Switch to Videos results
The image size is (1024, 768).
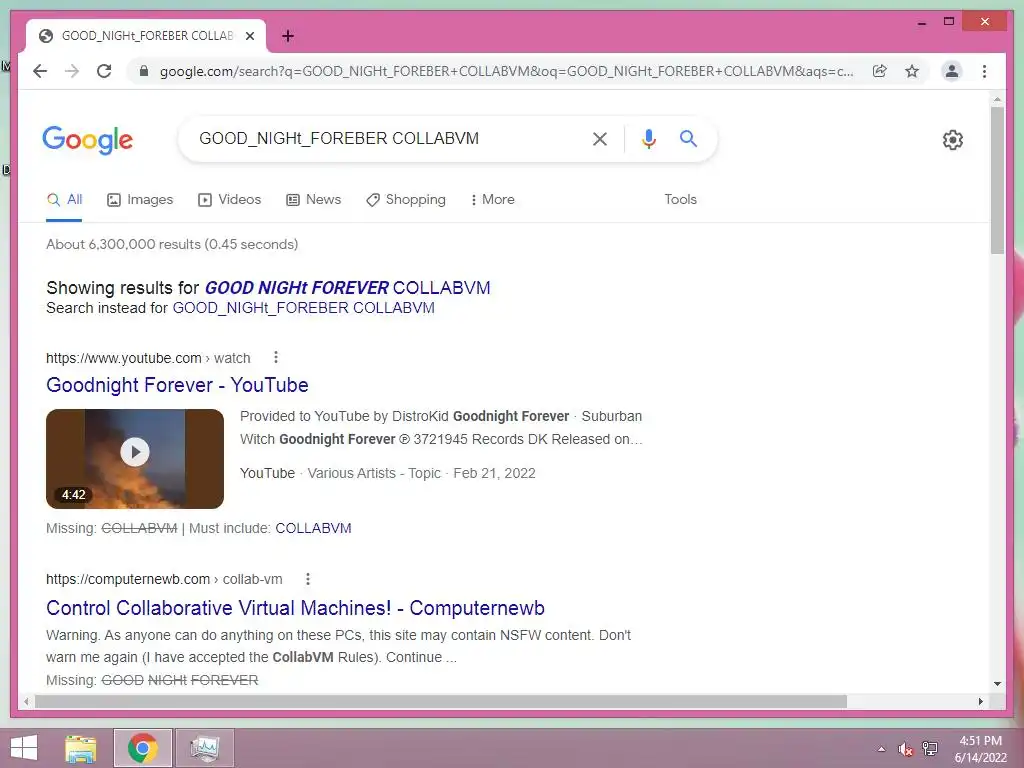229,200
